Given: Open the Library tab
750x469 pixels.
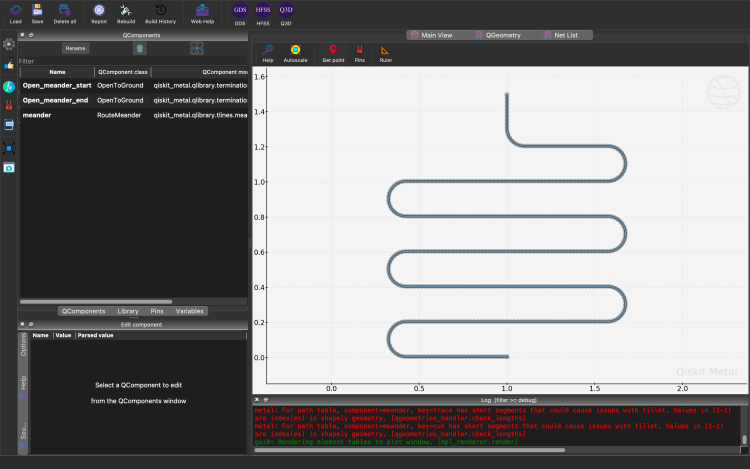Looking at the screenshot, I should (x=128, y=311).
